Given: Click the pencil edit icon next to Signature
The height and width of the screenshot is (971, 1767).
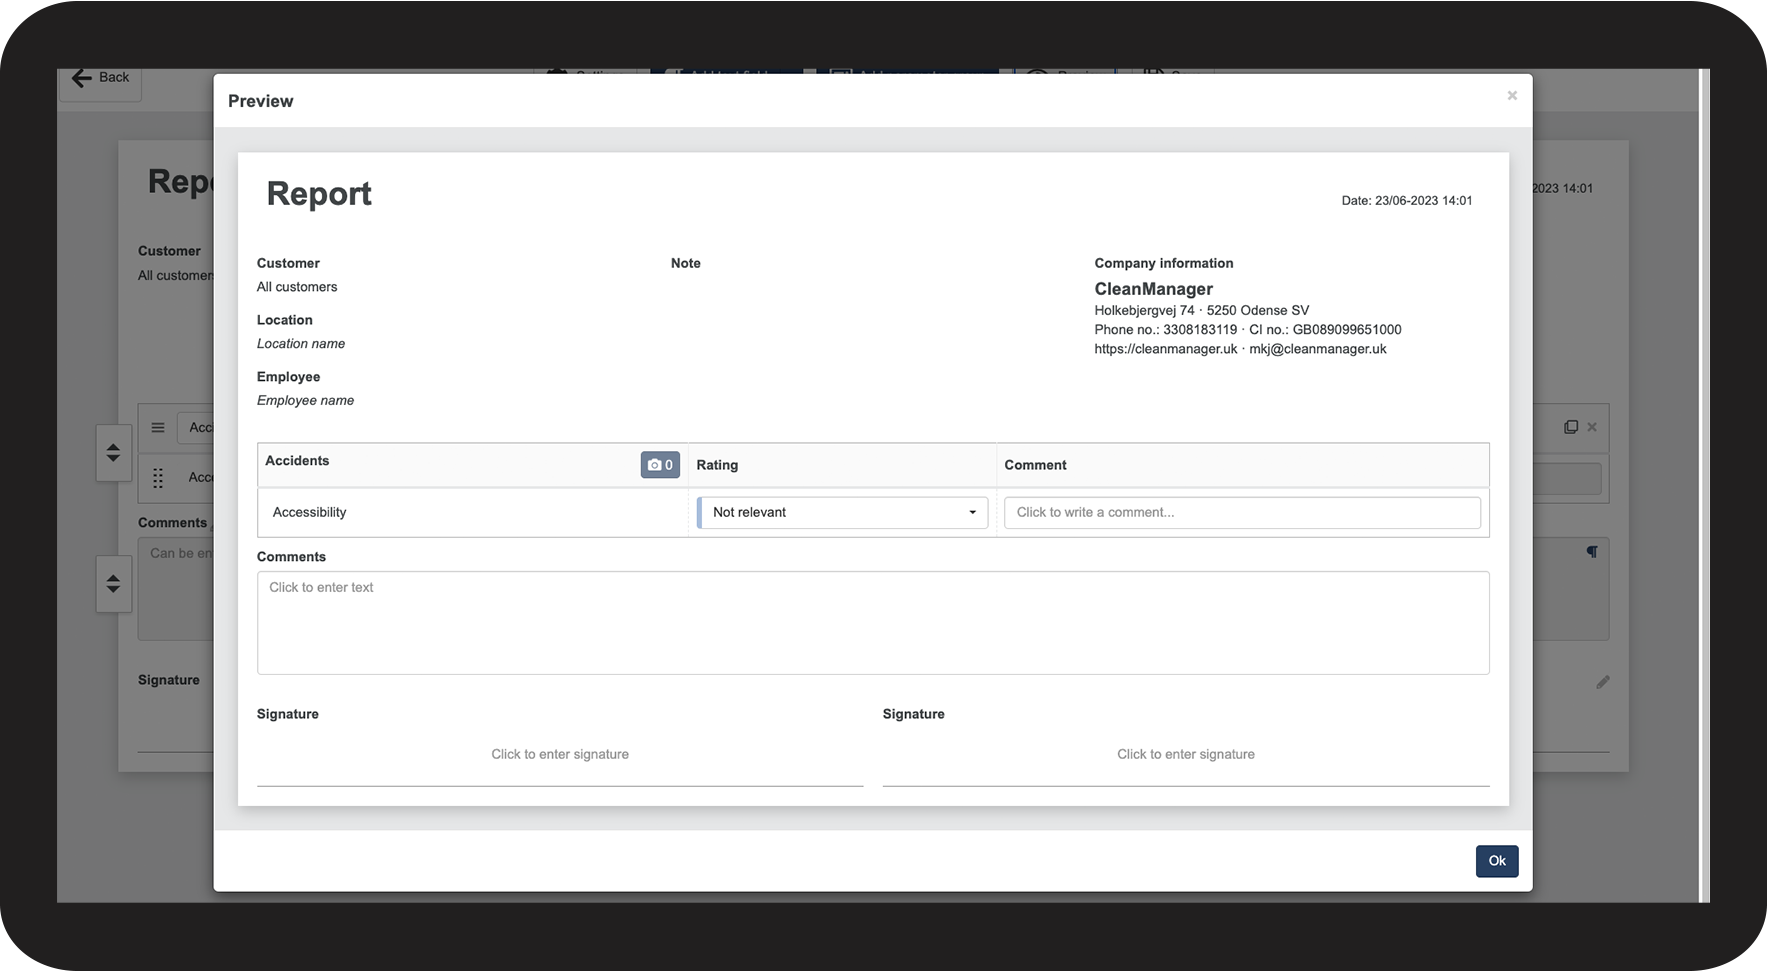Looking at the screenshot, I should point(1603,682).
